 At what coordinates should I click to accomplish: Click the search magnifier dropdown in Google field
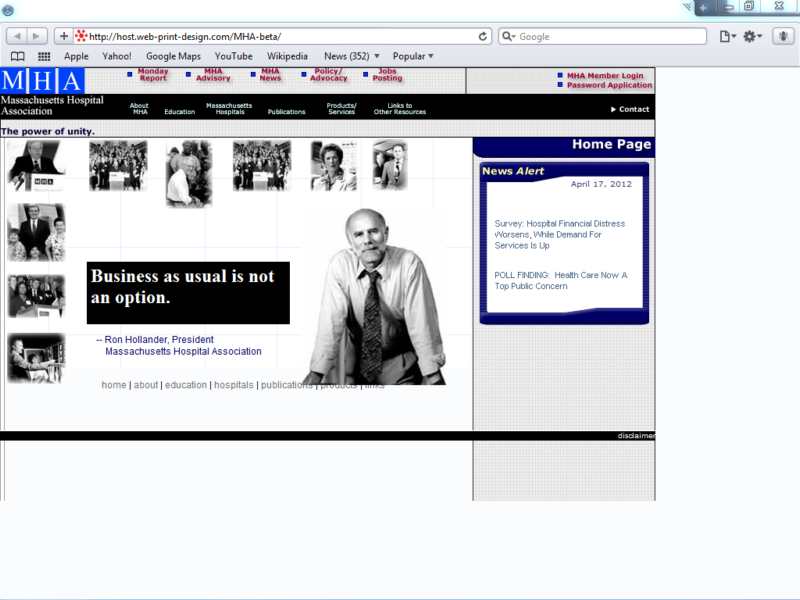pos(509,36)
